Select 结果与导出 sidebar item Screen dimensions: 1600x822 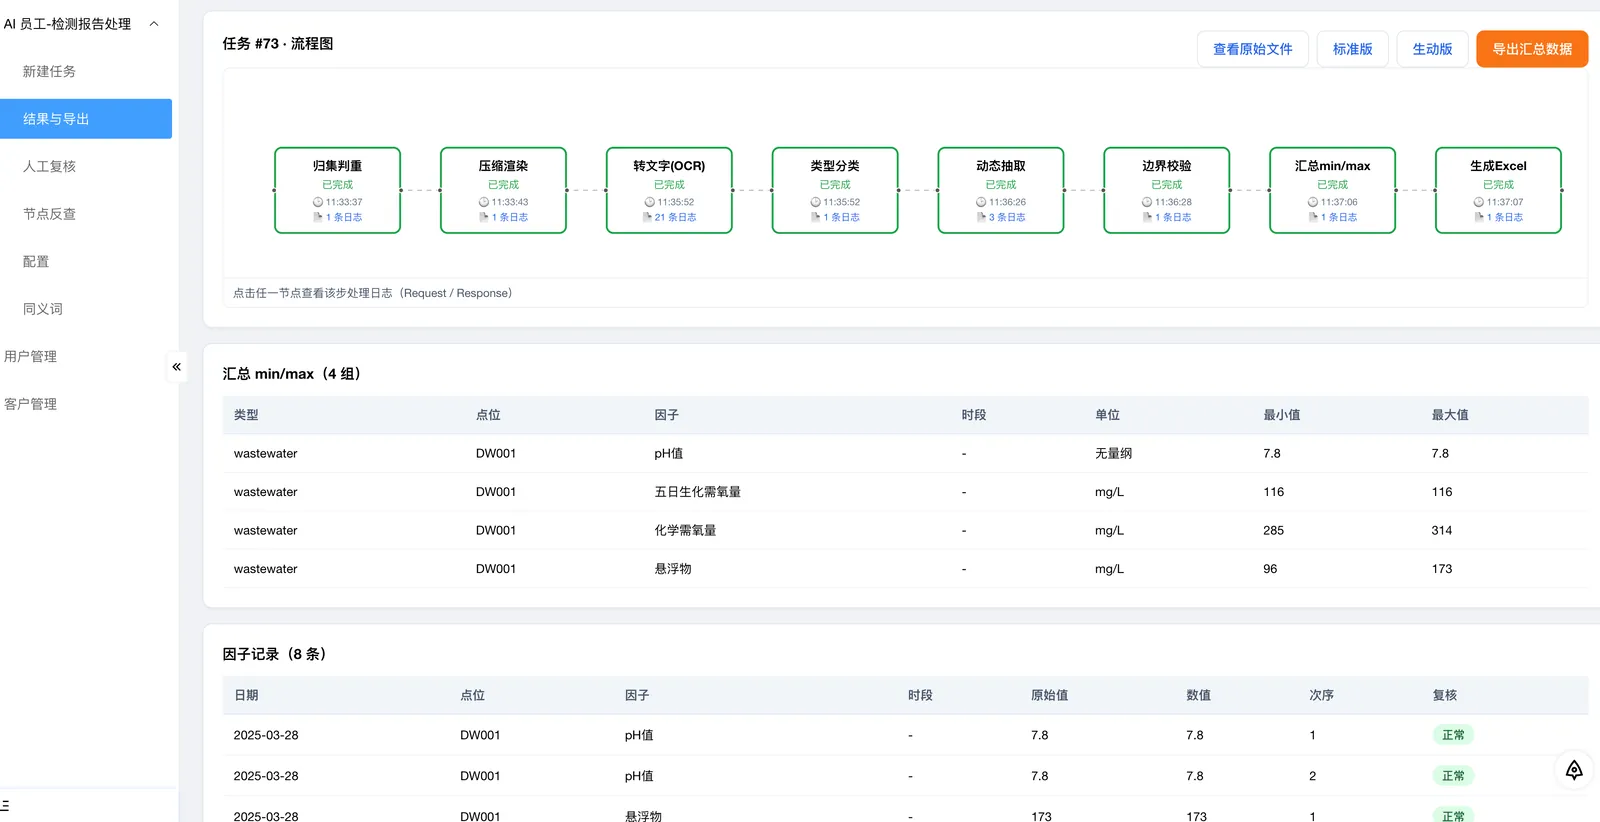click(x=86, y=119)
